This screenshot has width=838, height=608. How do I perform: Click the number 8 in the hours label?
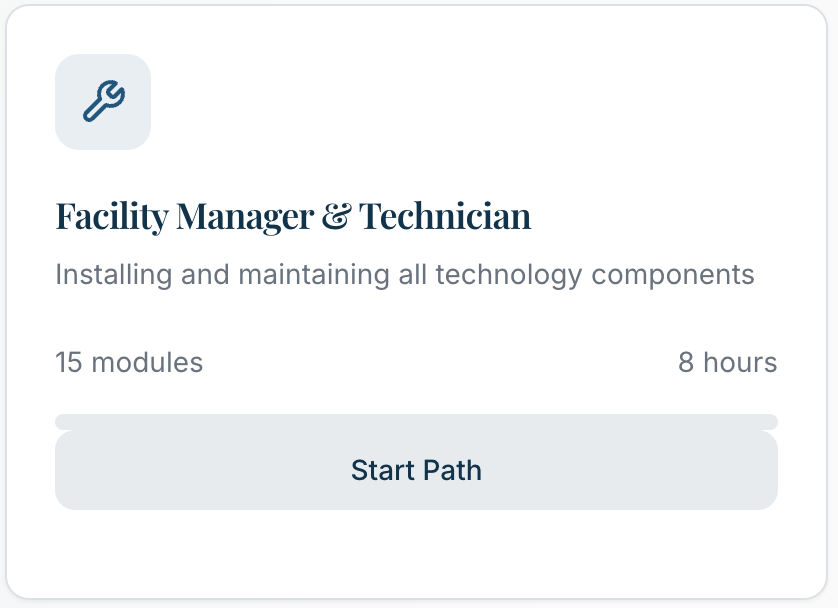(686, 362)
